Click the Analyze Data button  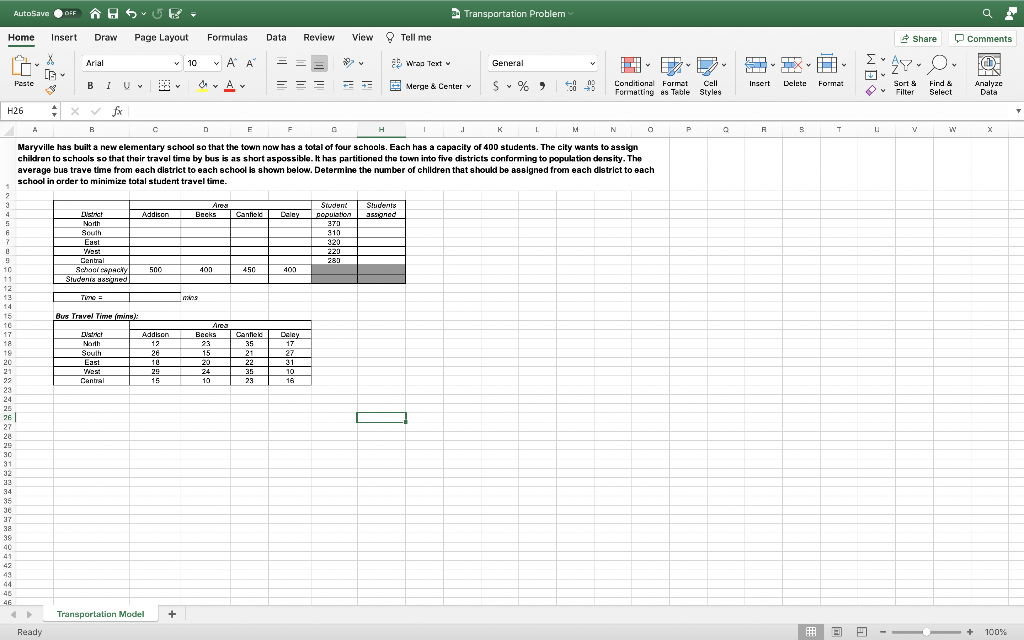pyautogui.click(x=989, y=76)
